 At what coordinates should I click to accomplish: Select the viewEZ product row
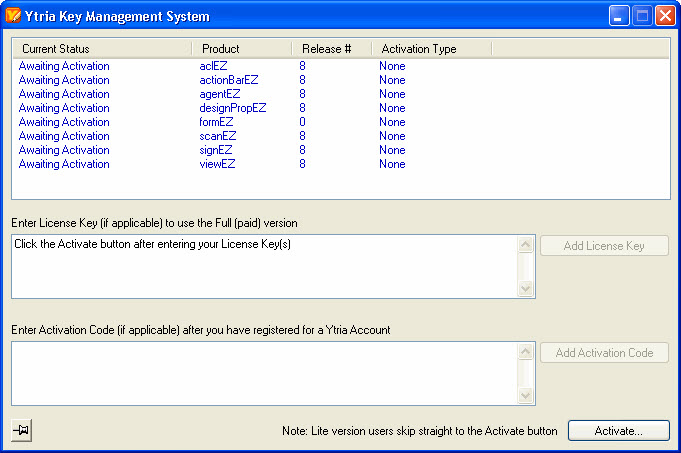pyautogui.click(x=217, y=164)
